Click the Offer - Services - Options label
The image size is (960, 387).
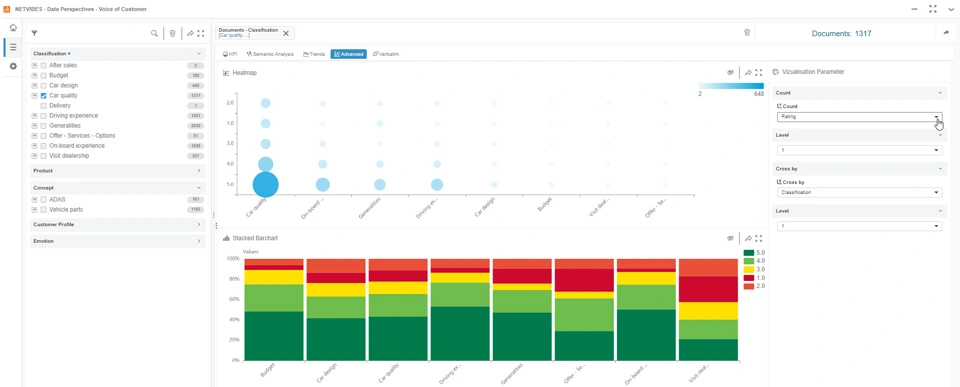point(83,136)
